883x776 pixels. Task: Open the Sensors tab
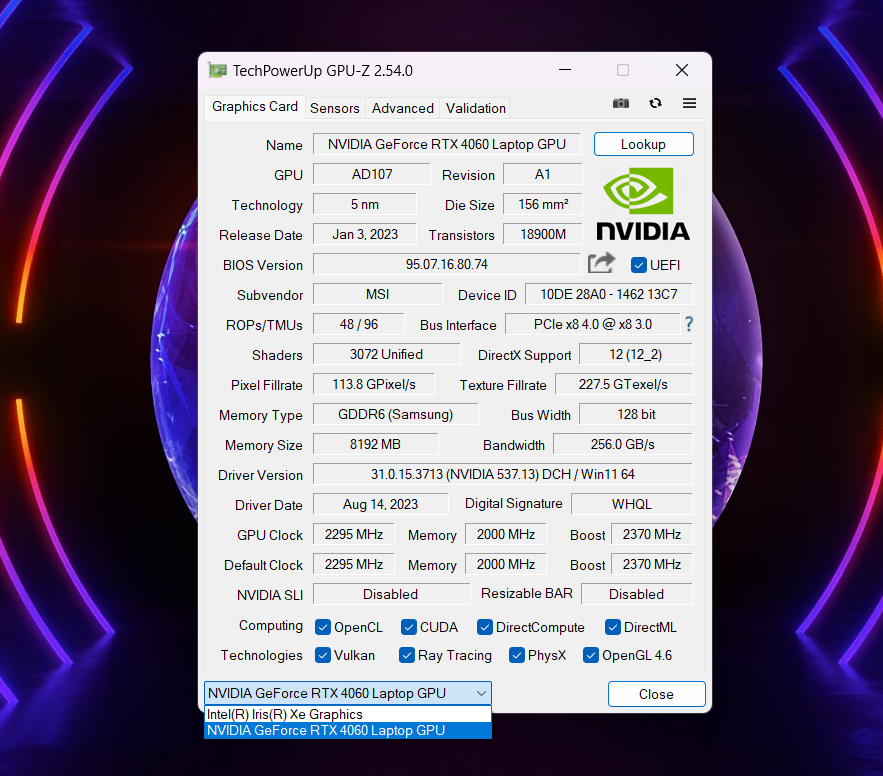(x=335, y=108)
